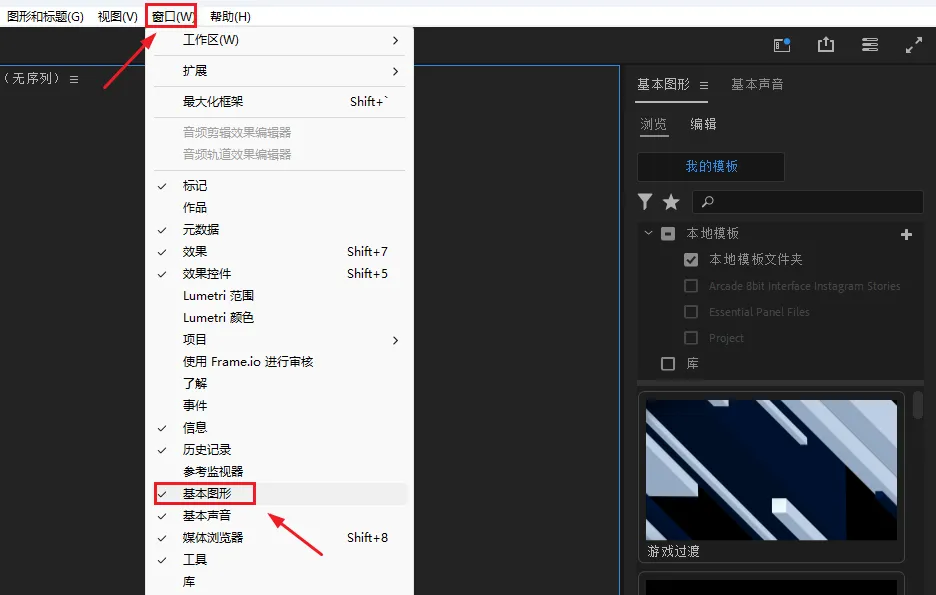936x595 pixels.
Task: Click the plus icon beside 本地模板
Action: [907, 234]
